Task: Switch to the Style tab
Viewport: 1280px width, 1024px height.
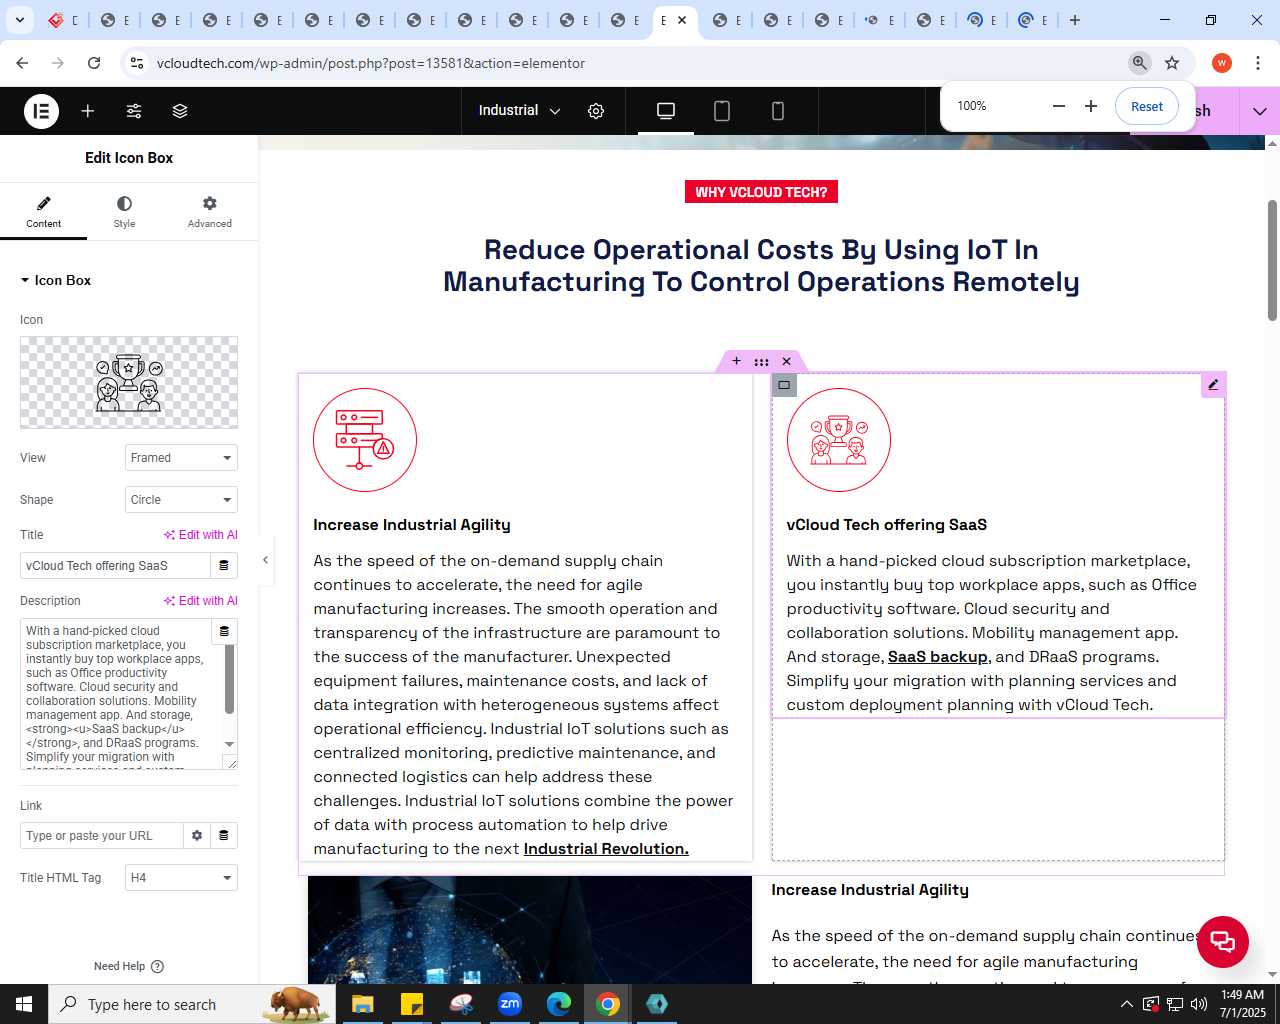Action: 124,212
